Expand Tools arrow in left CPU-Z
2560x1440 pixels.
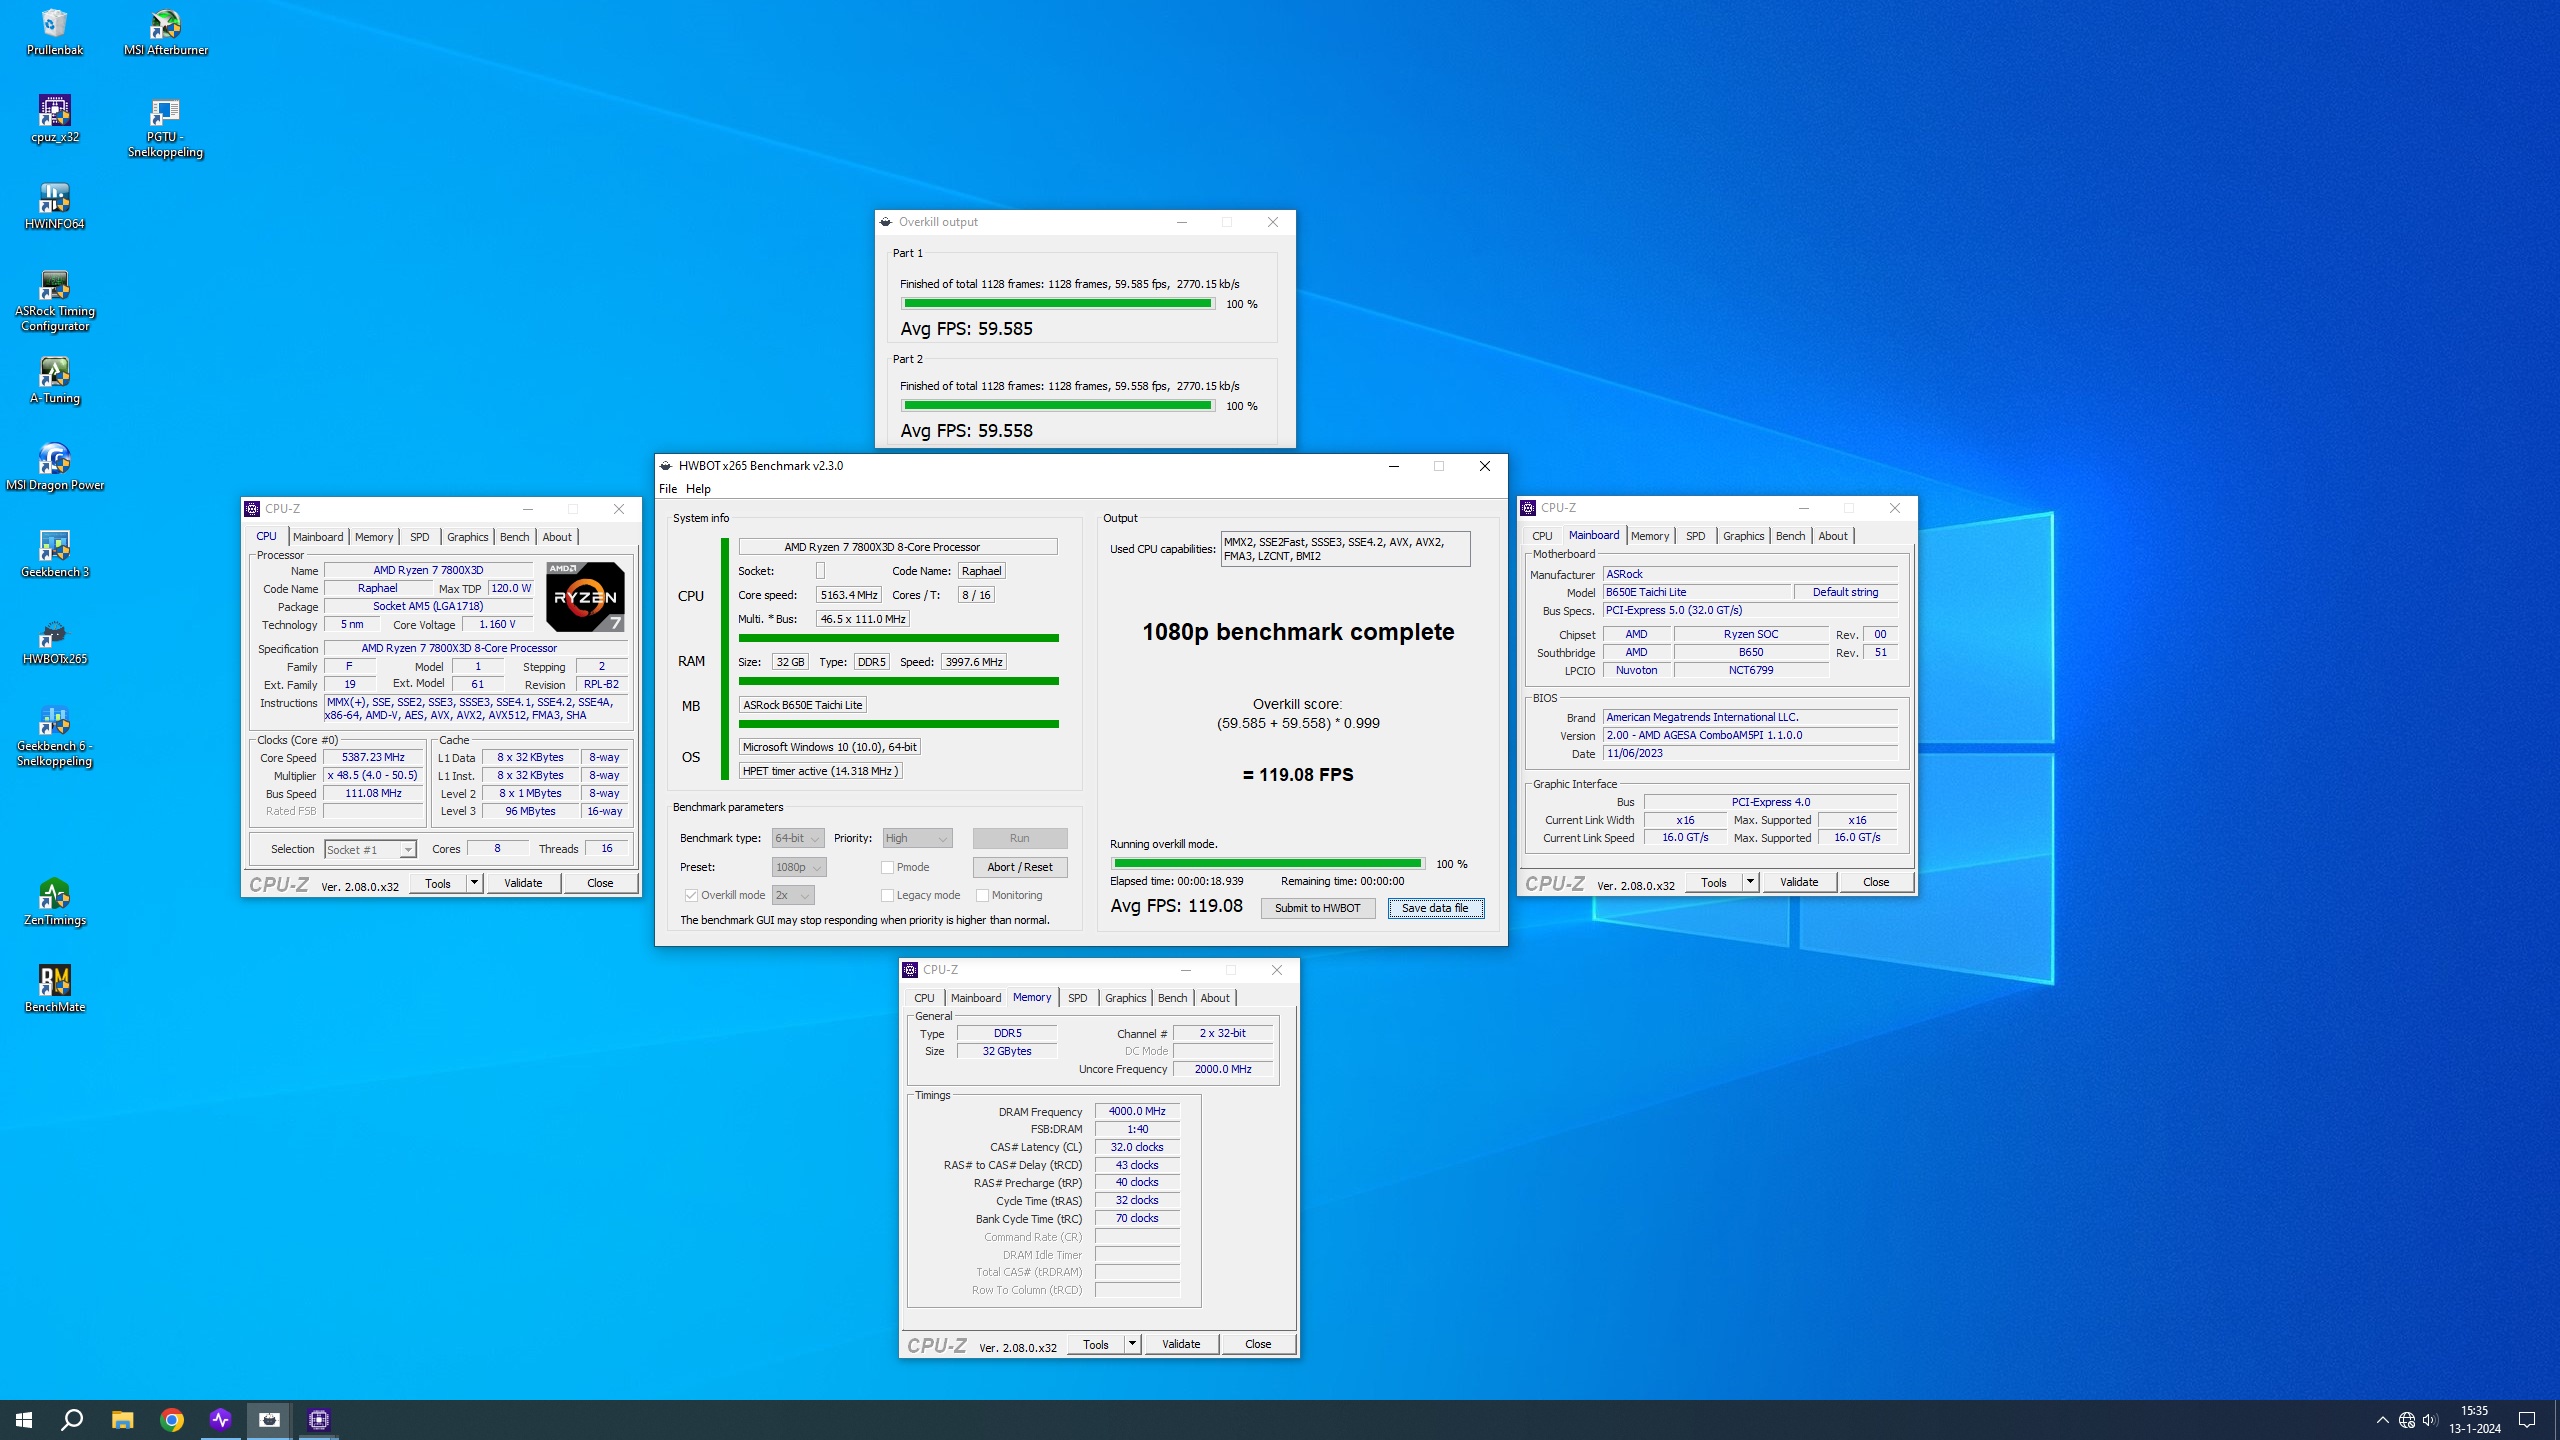pos(474,883)
